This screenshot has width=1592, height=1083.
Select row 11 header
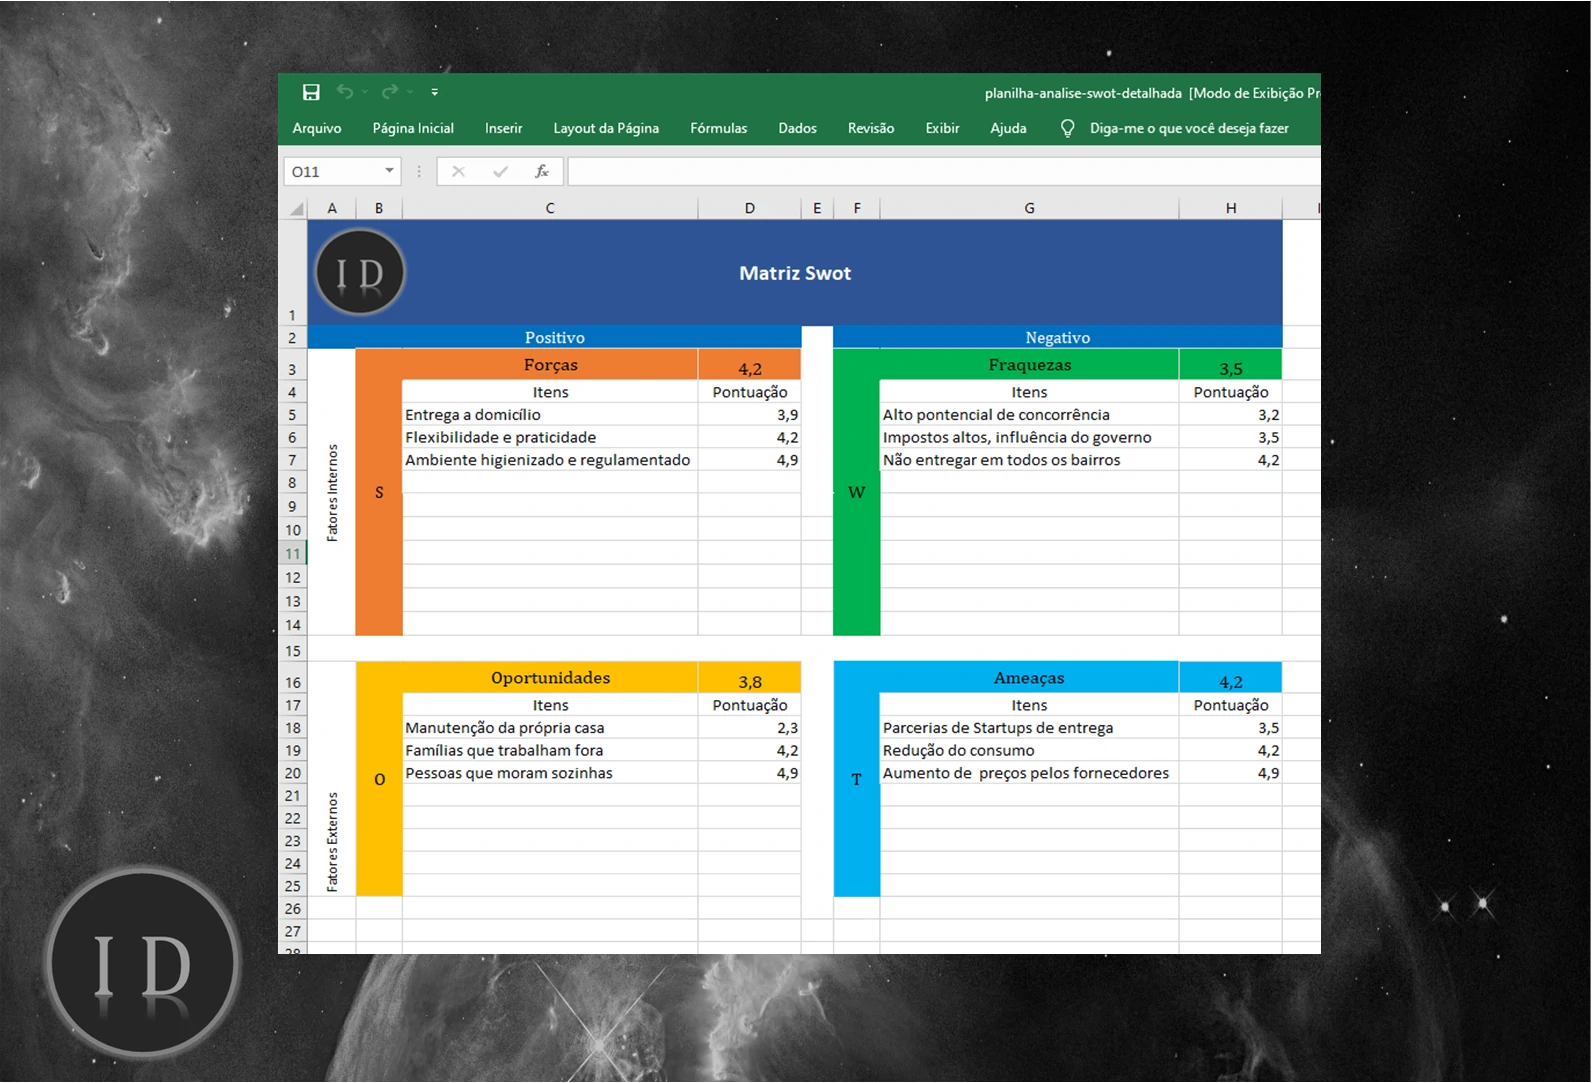(x=293, y=553)
